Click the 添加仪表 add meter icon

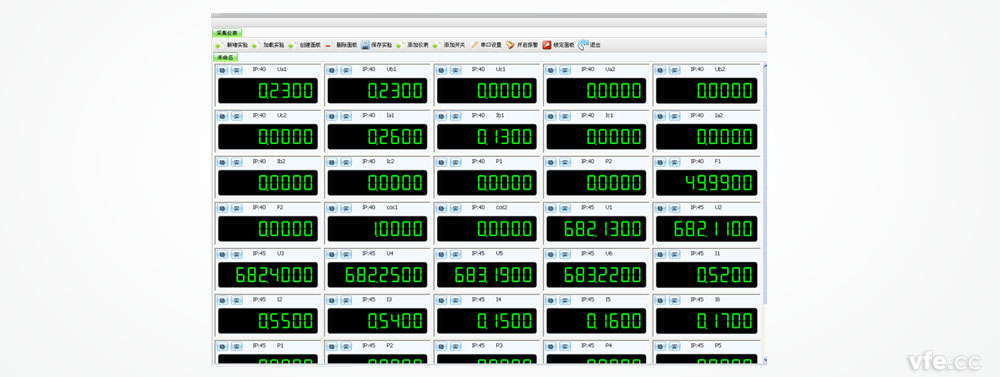[x=400, y=45]
